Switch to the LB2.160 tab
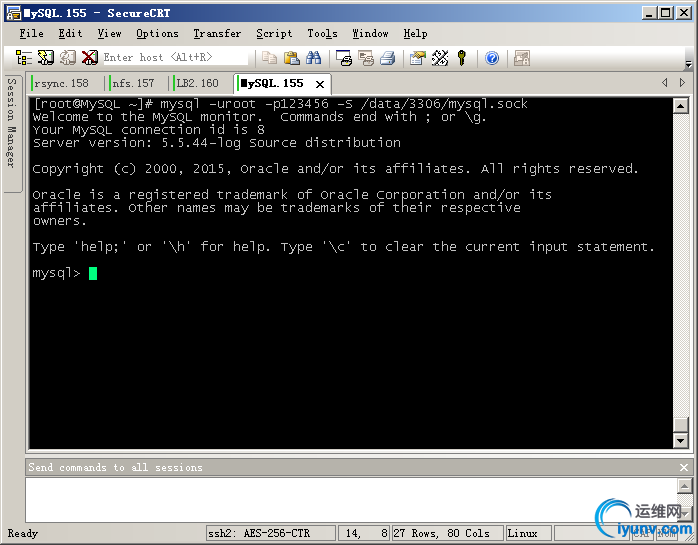This screenshot has width=698, height=545. coord(197,83)
